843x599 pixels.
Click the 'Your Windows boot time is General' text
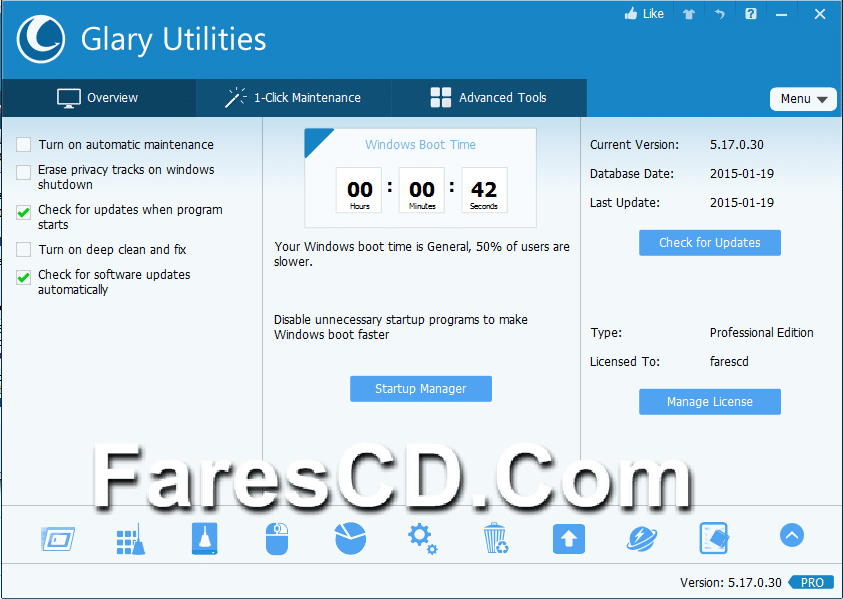(x=422, y=254)
